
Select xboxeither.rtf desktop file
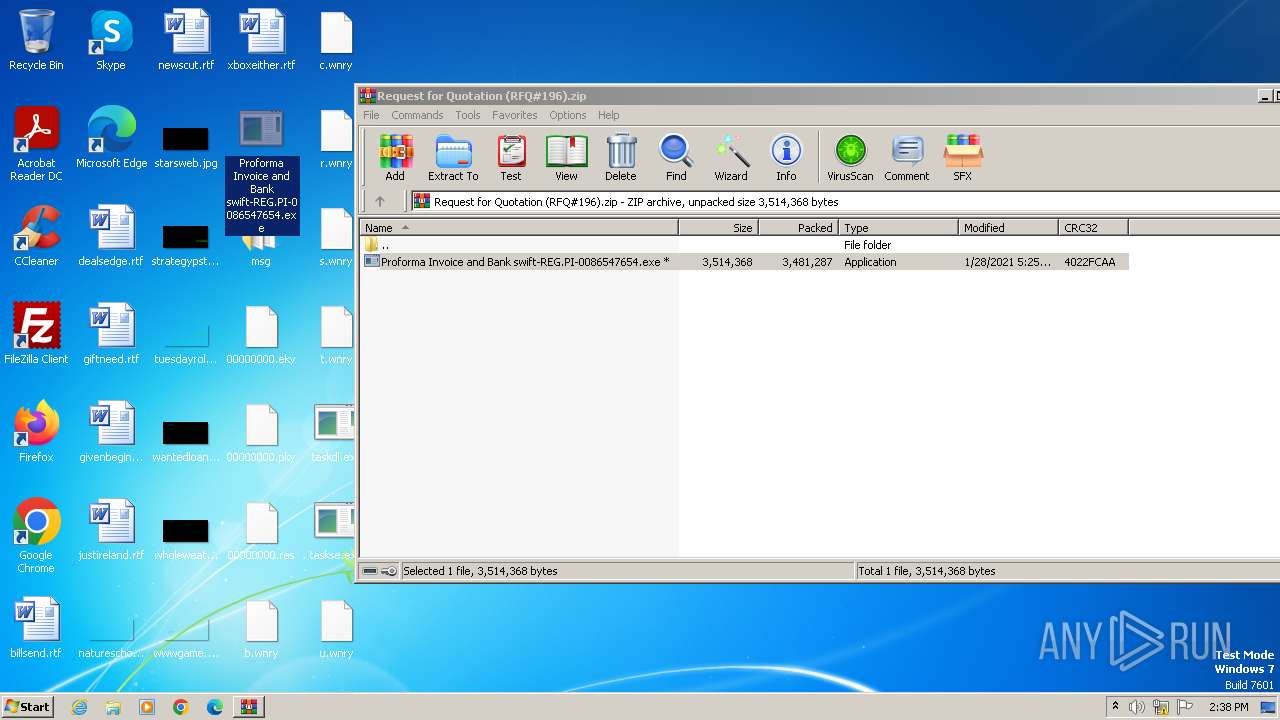[x=261, y=41]
